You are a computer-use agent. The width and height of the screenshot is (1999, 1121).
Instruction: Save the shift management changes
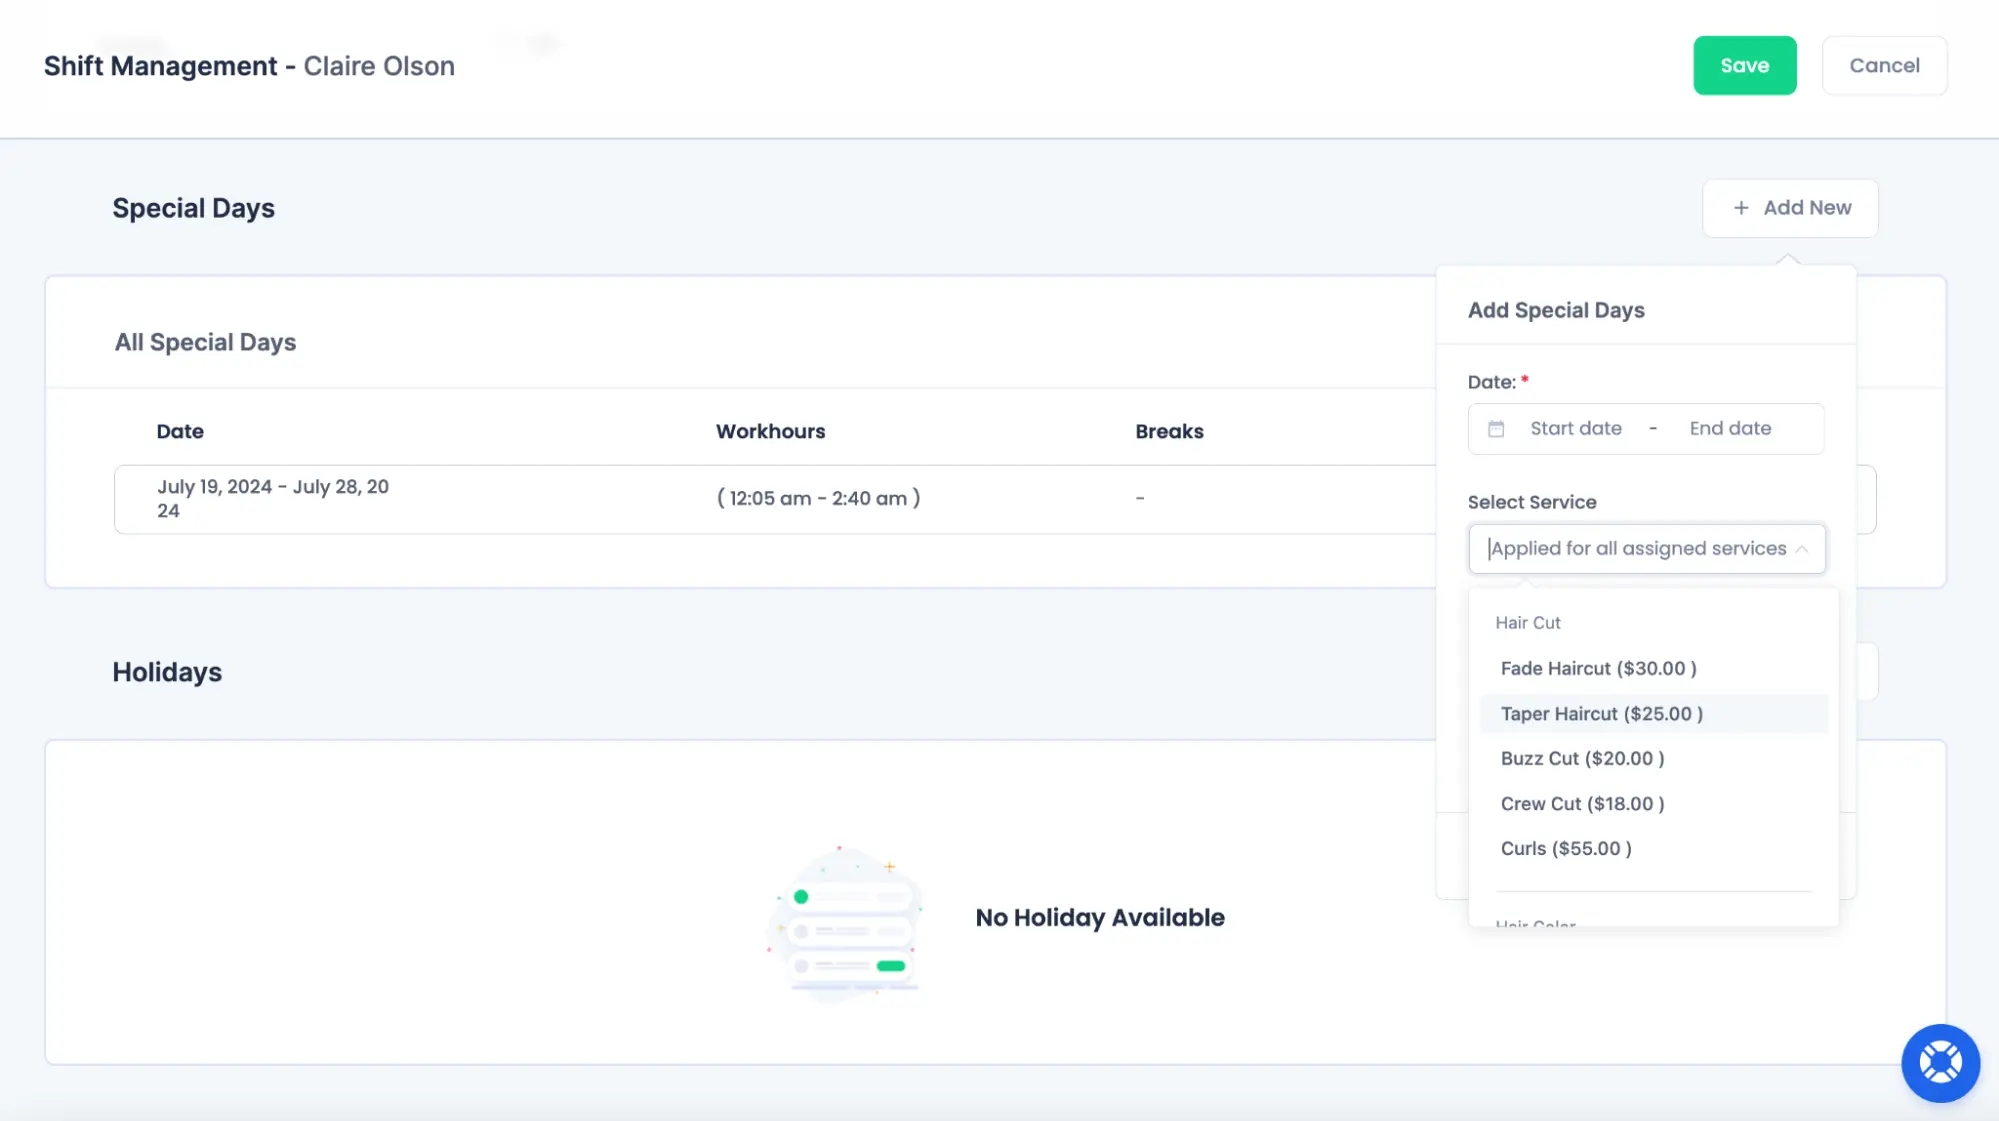pos(1744,65)
